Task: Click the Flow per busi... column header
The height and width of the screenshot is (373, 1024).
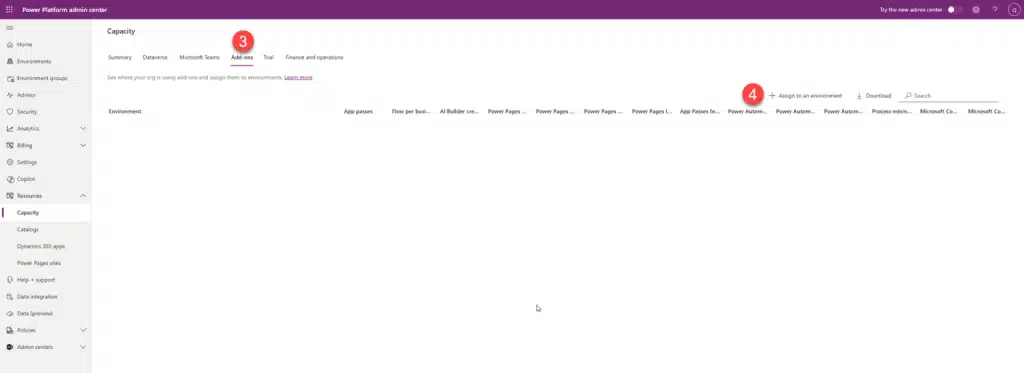Action: [411, 112]
